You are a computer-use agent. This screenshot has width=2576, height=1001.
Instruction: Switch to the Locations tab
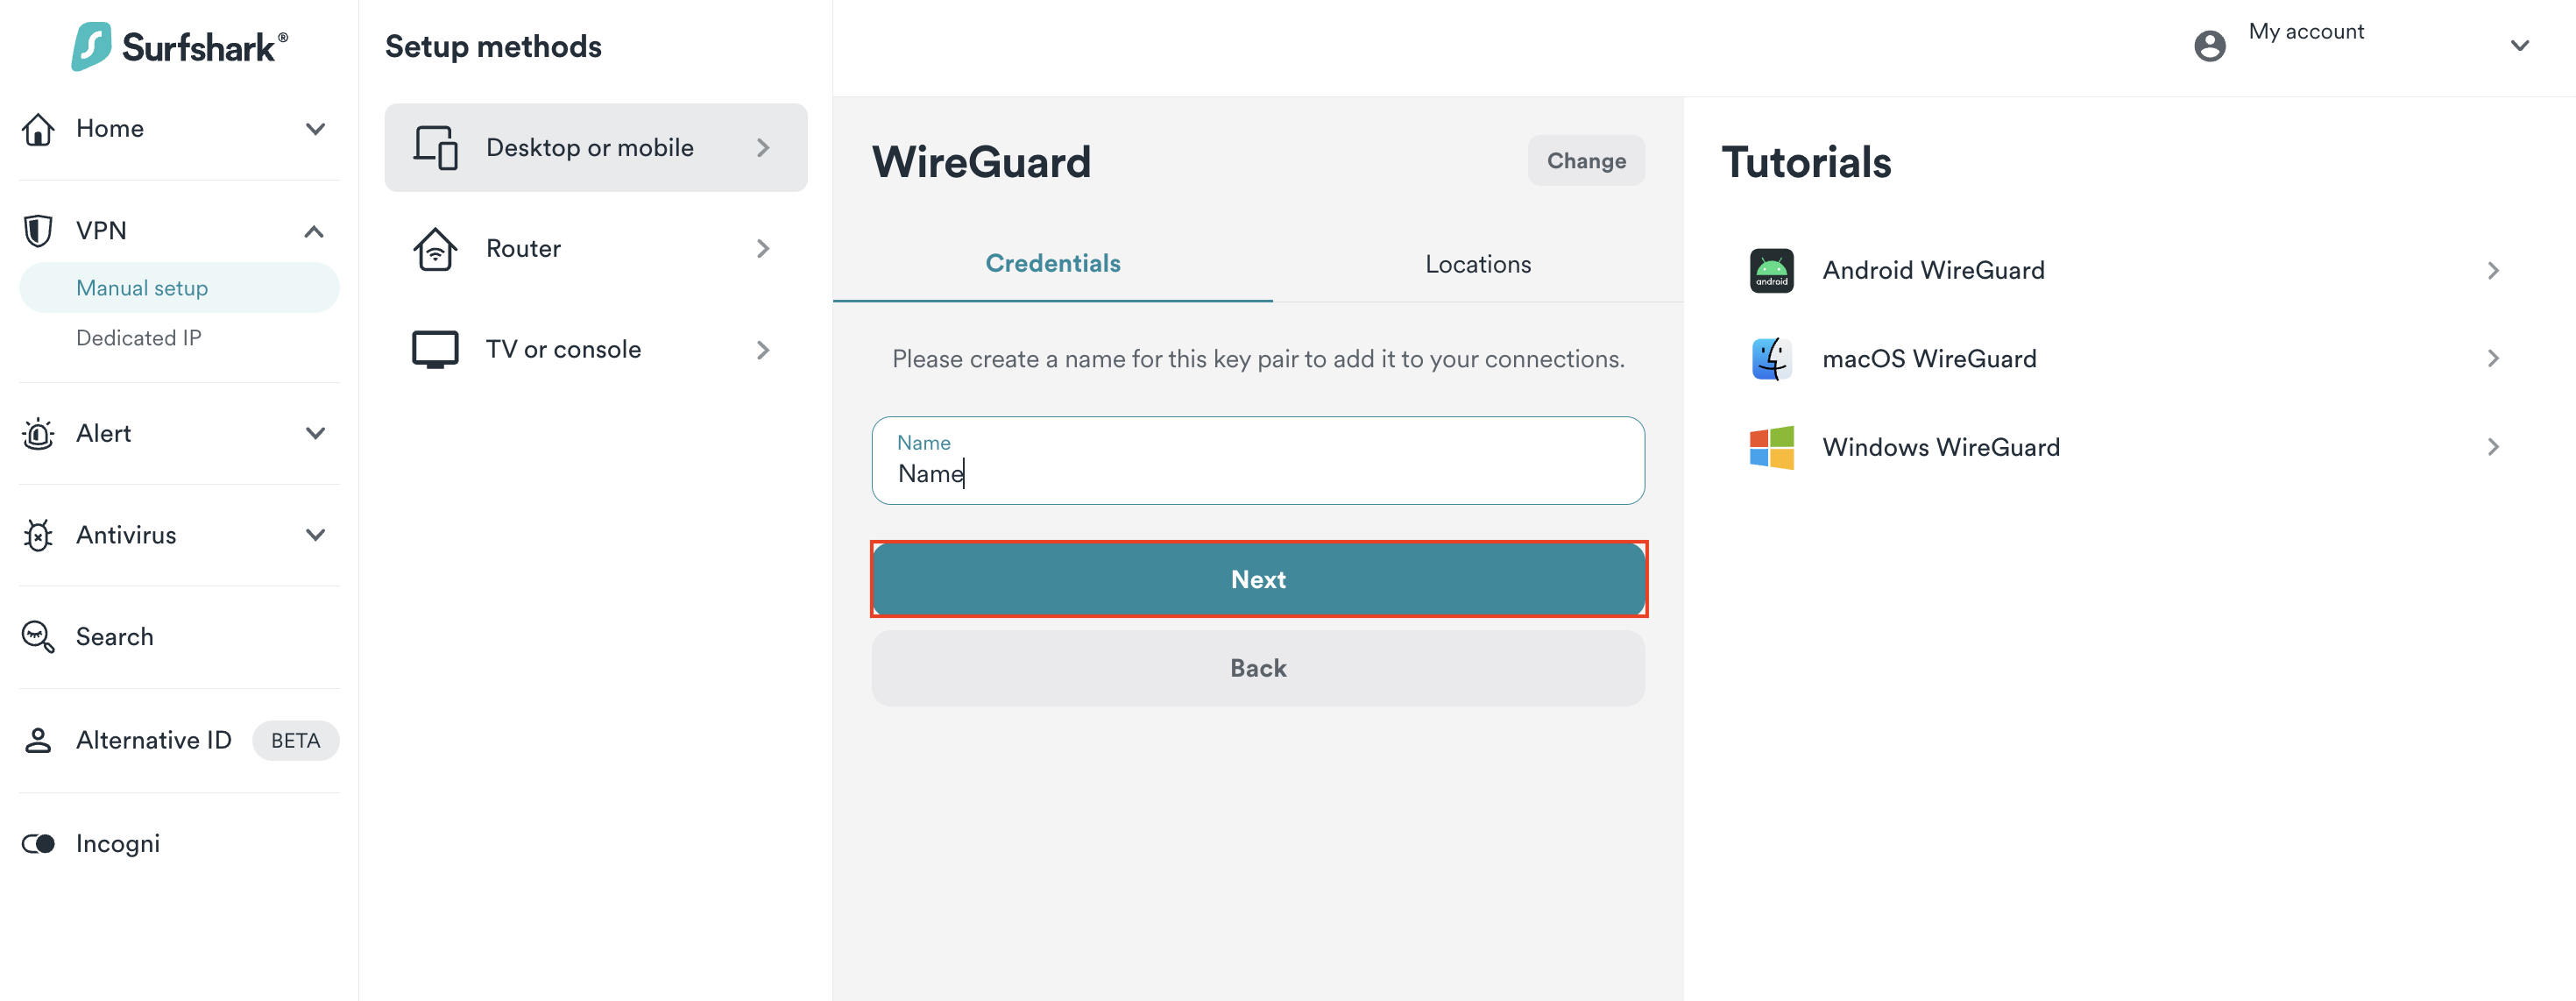pyautogui.click(x=1477, y=264)
